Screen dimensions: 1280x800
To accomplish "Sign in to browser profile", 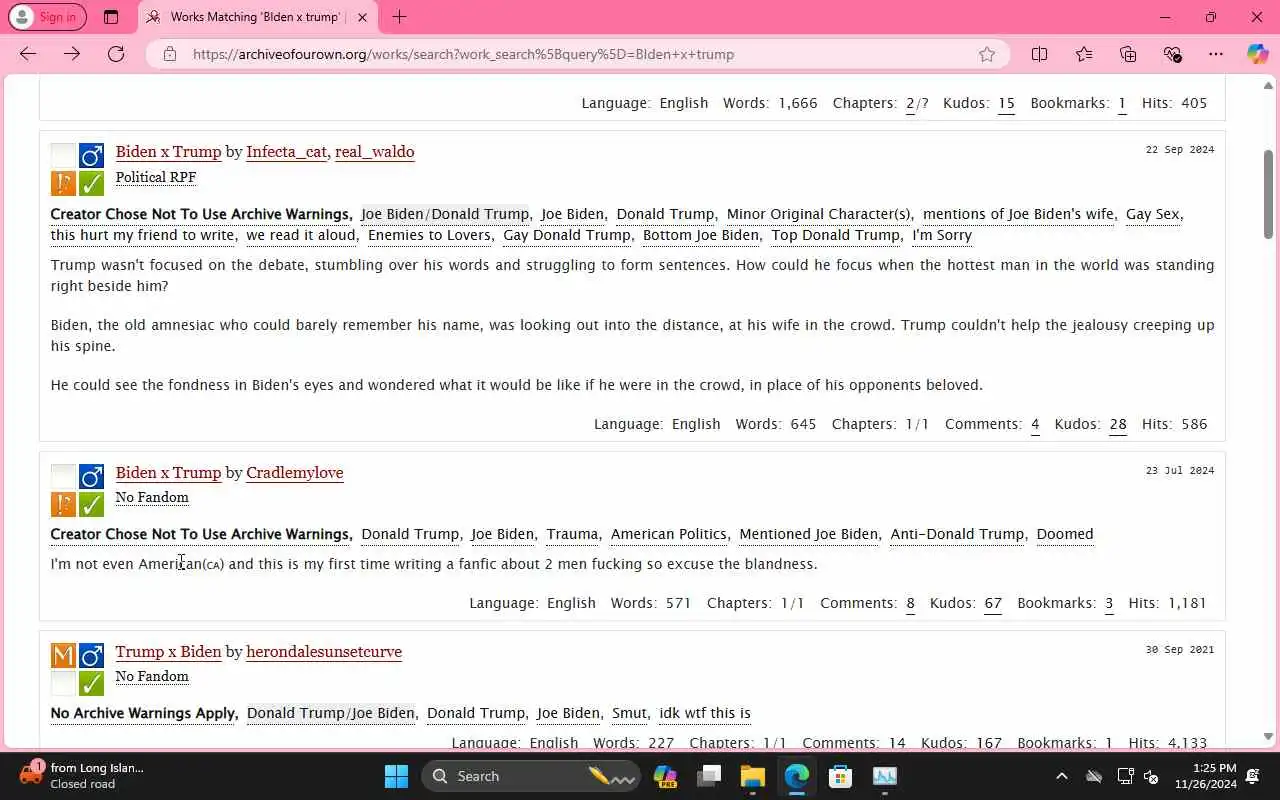I will [x=46, y=17].
